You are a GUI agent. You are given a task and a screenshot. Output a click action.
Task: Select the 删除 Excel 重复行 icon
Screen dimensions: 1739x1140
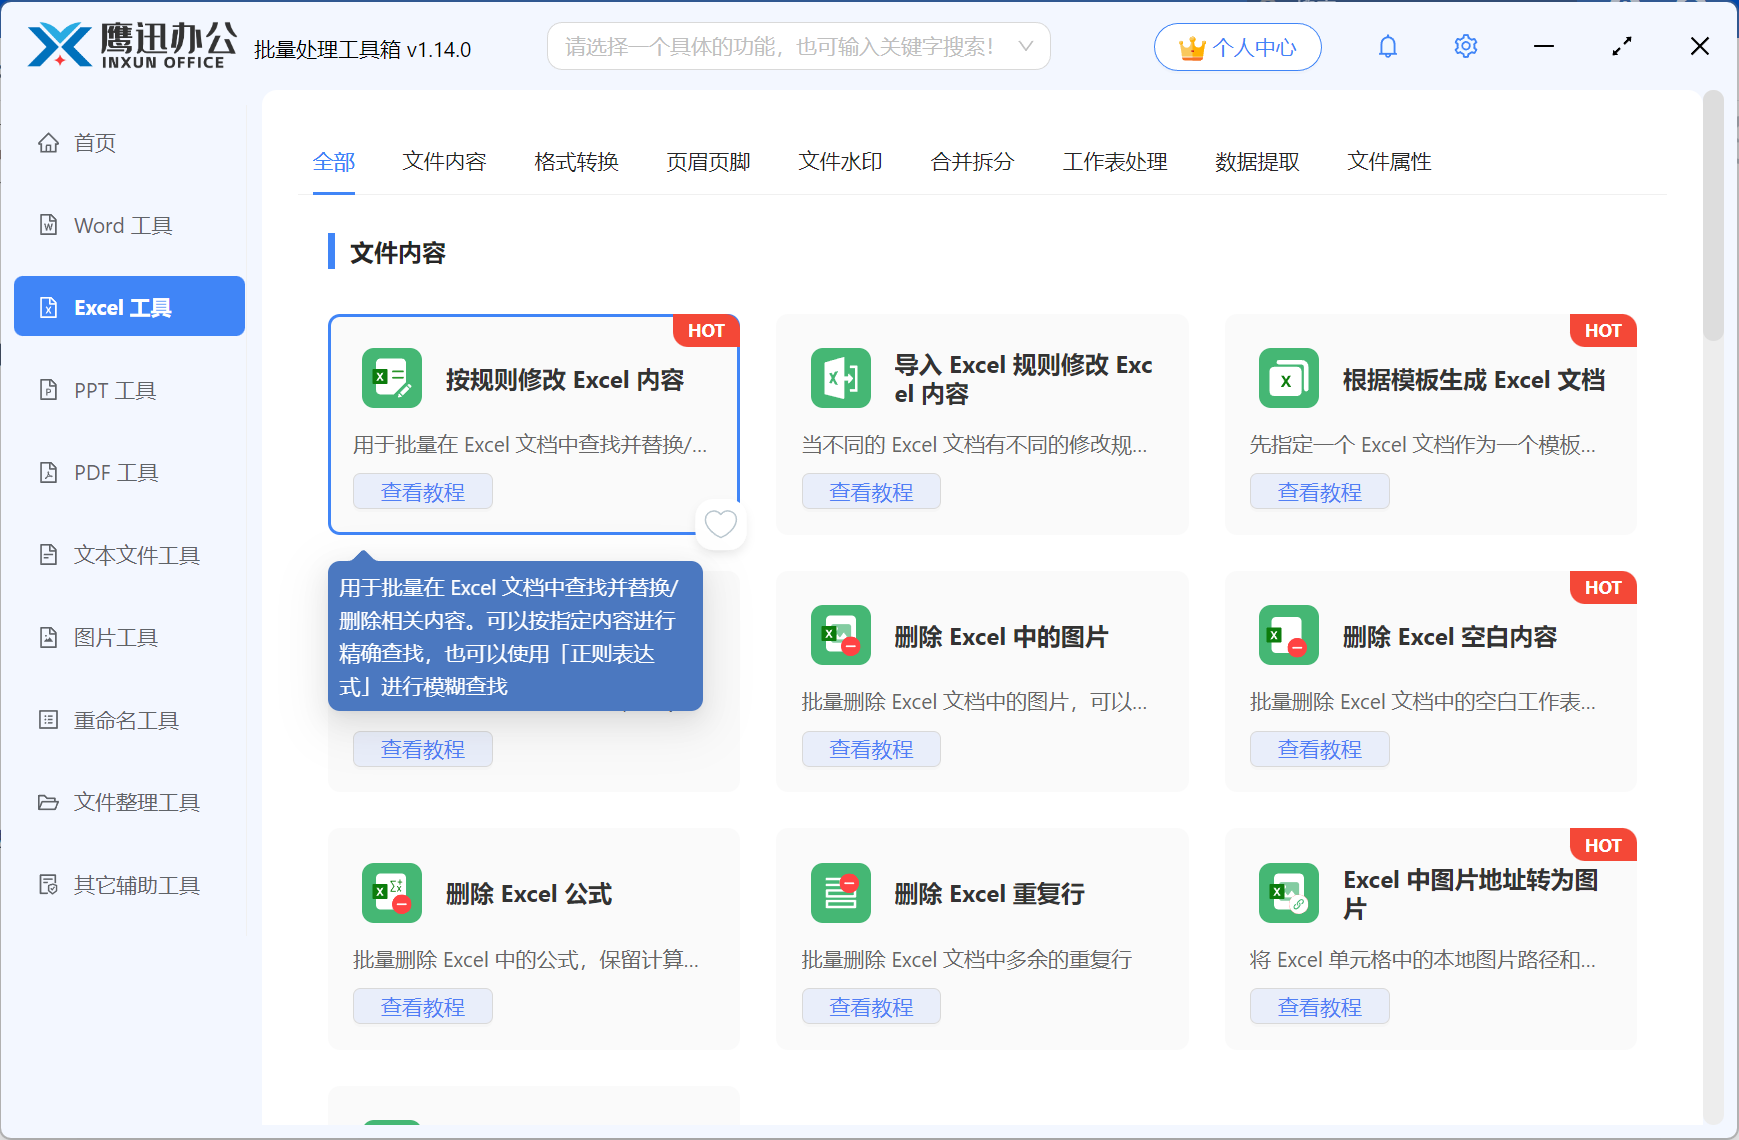pyautogui.click(x=840, y=893)
